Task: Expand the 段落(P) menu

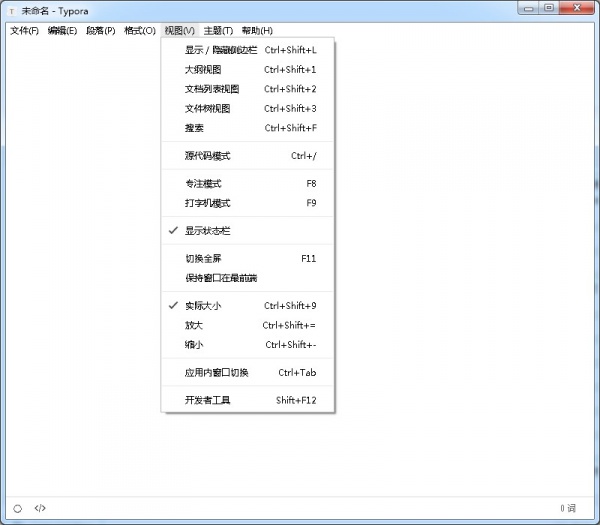Action: [x=100, y=31]
